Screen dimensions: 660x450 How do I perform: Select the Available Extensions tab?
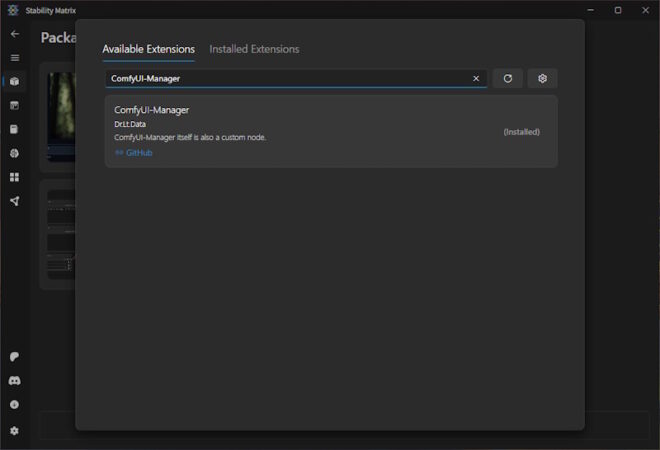coord(149,49)
